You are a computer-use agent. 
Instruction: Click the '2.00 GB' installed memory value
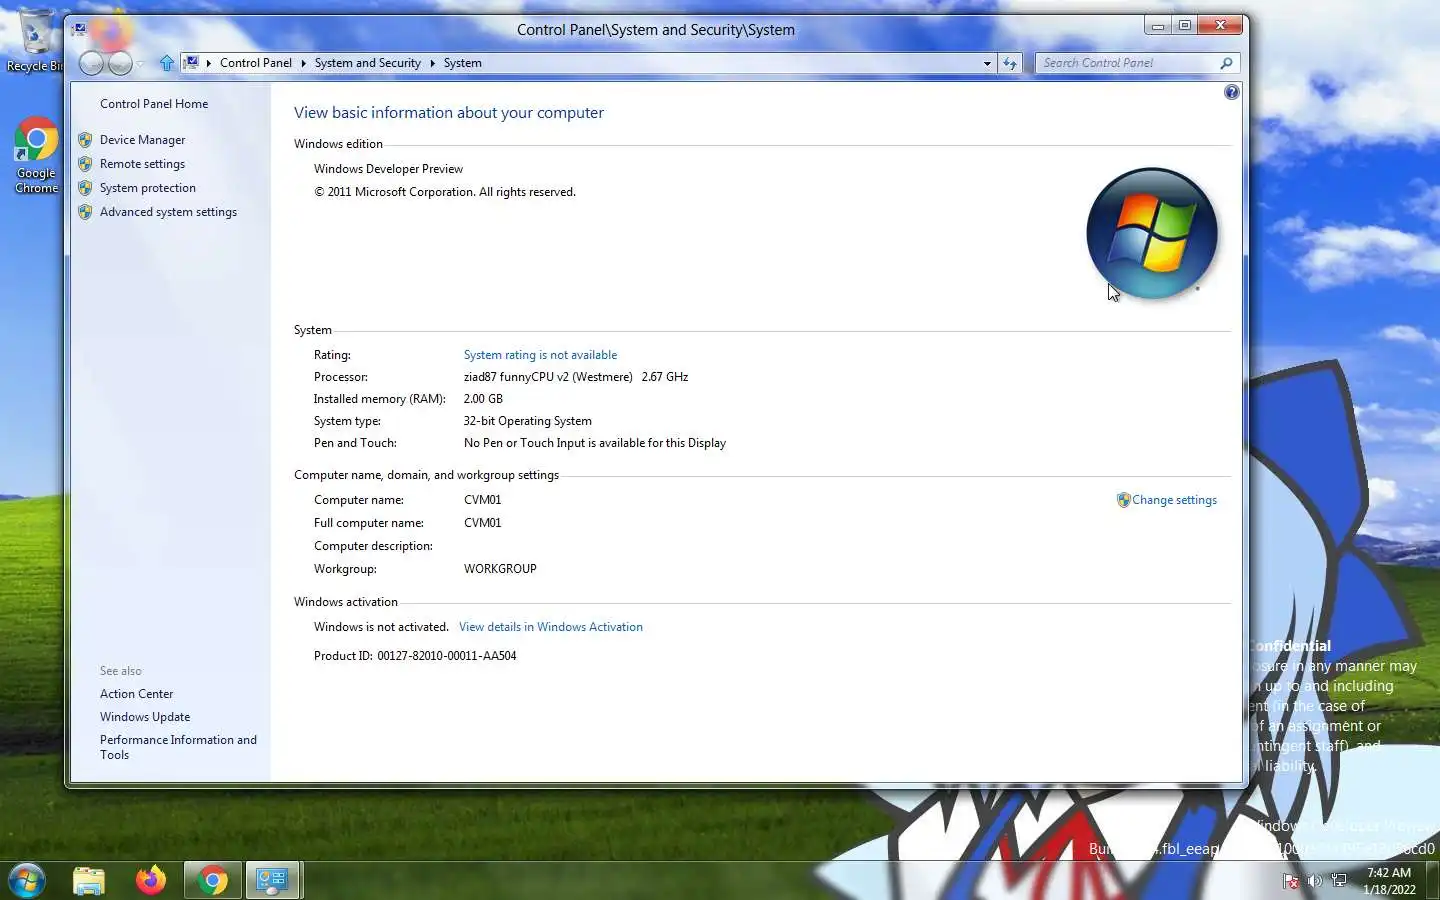[x=483, y=399]
